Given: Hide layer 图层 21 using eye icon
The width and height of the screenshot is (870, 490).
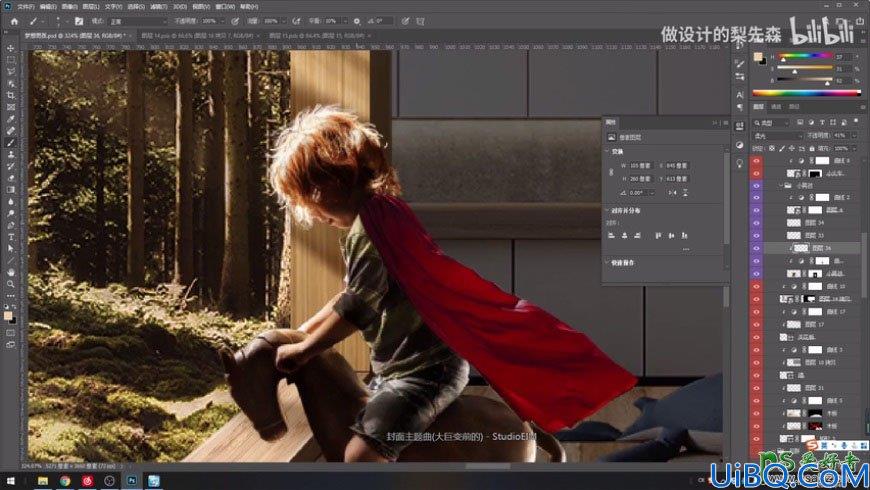Looking at the screenshot, I should (756, 388).
